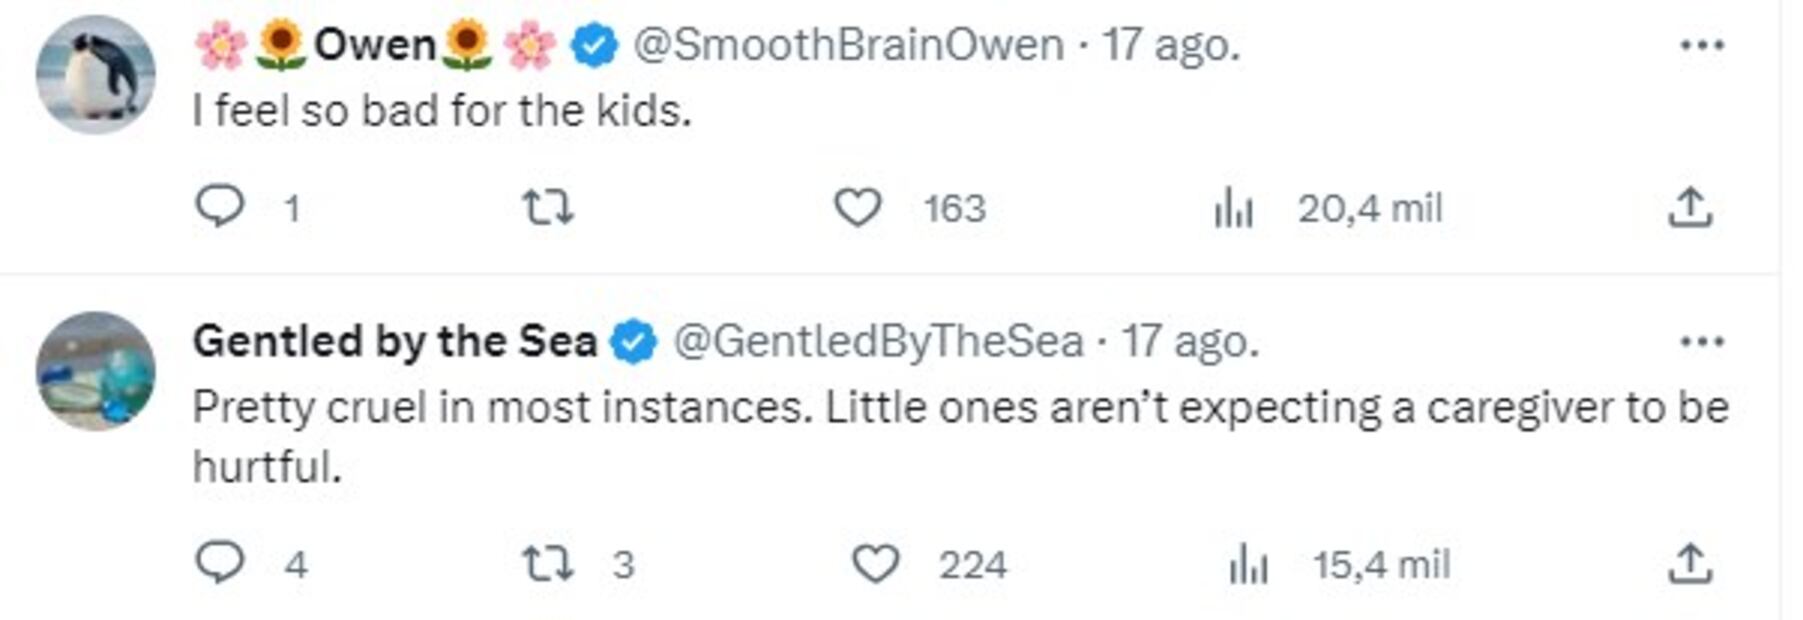
Task: Click the Owen display name
Action: point(375,45)
